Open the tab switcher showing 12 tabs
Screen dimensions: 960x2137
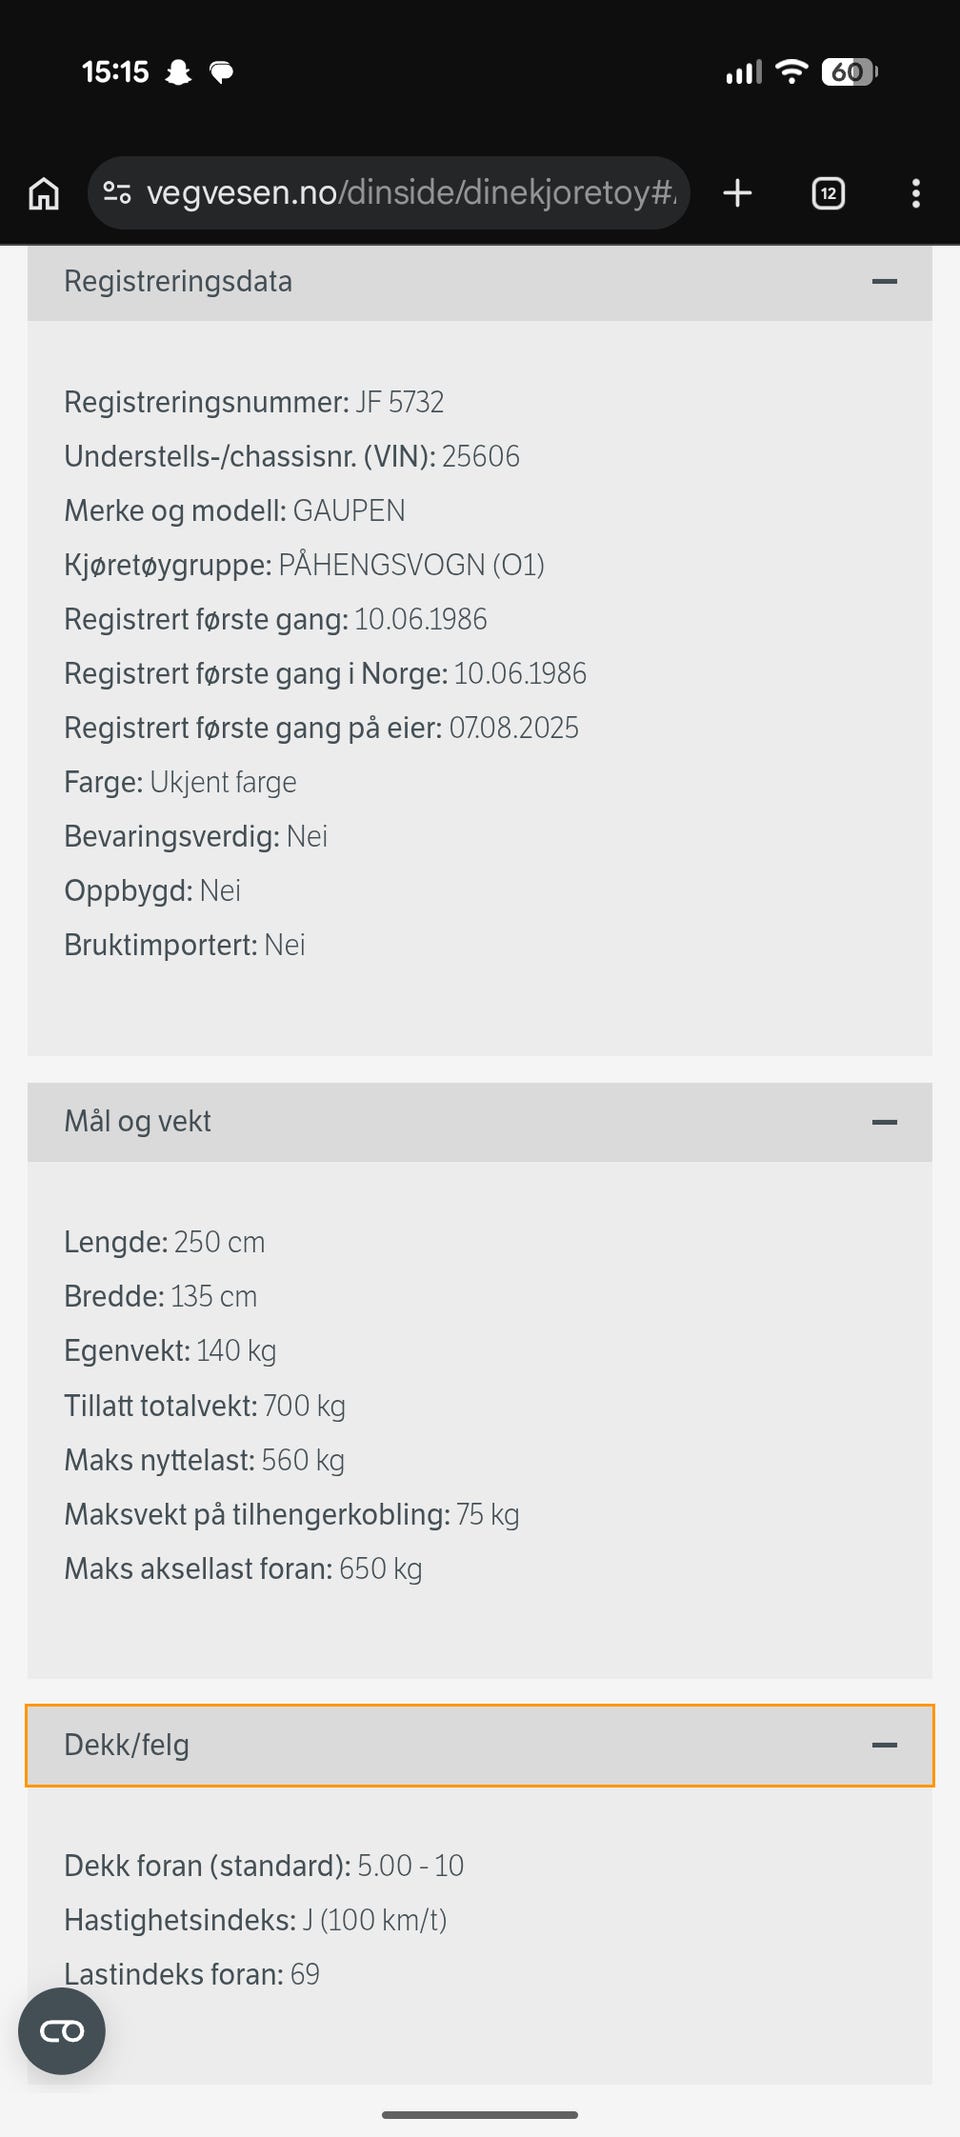click(828, 193)
